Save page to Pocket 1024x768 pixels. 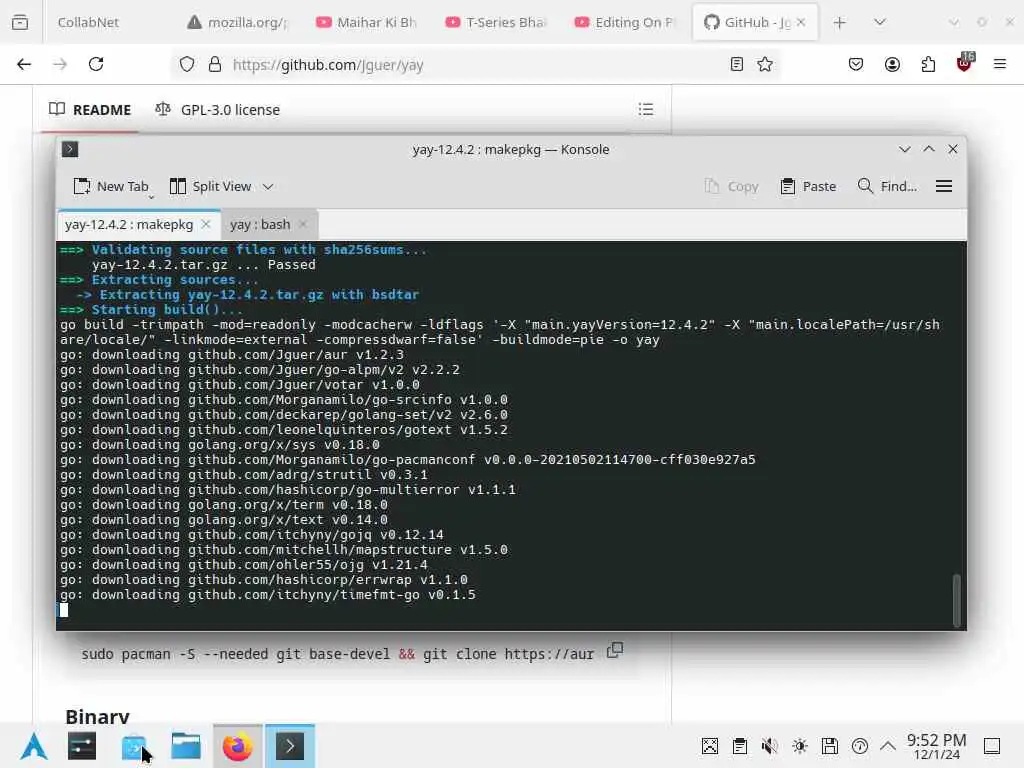[x=856, y=64]
